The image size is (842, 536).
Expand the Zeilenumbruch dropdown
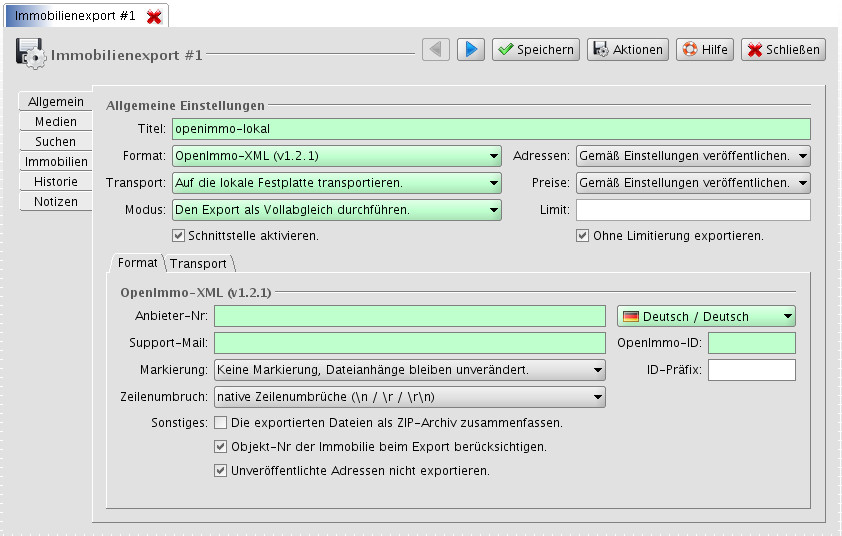410,397
